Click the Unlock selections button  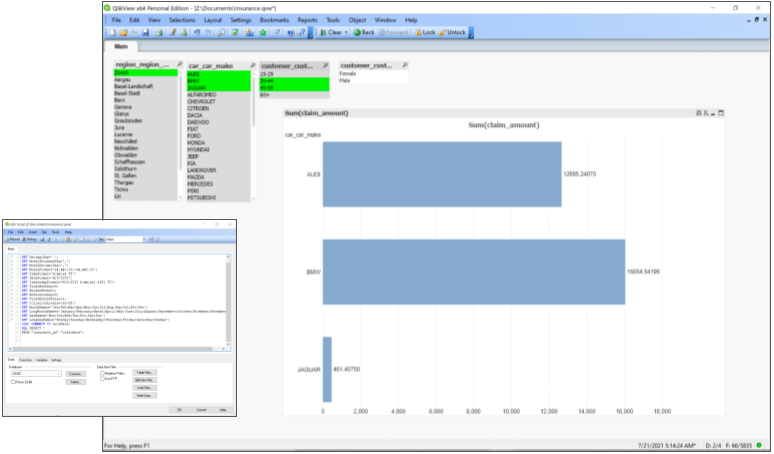[452, 33]
